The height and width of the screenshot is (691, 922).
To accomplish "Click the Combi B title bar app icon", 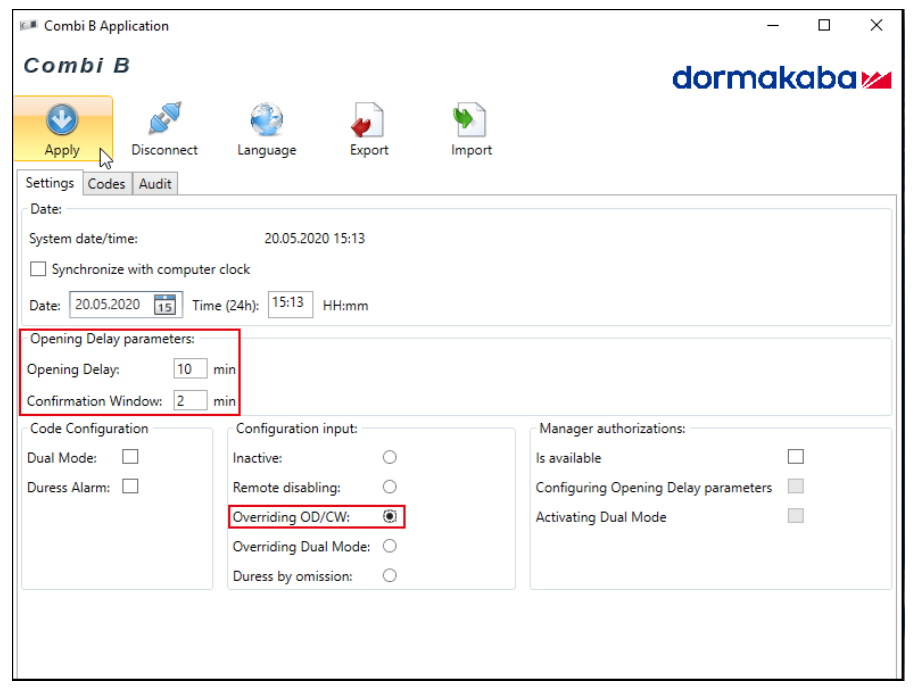I will tap(29, 26).
